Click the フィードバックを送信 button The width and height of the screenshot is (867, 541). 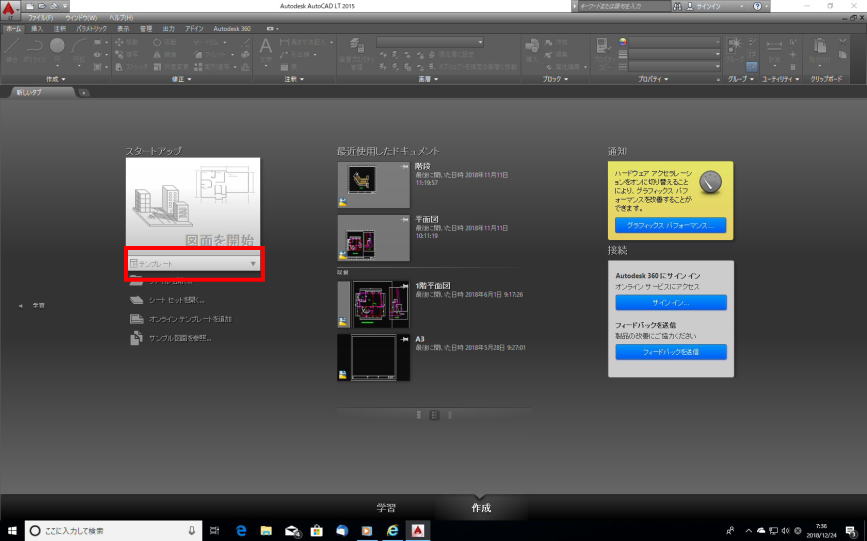[x=671, y=352]
